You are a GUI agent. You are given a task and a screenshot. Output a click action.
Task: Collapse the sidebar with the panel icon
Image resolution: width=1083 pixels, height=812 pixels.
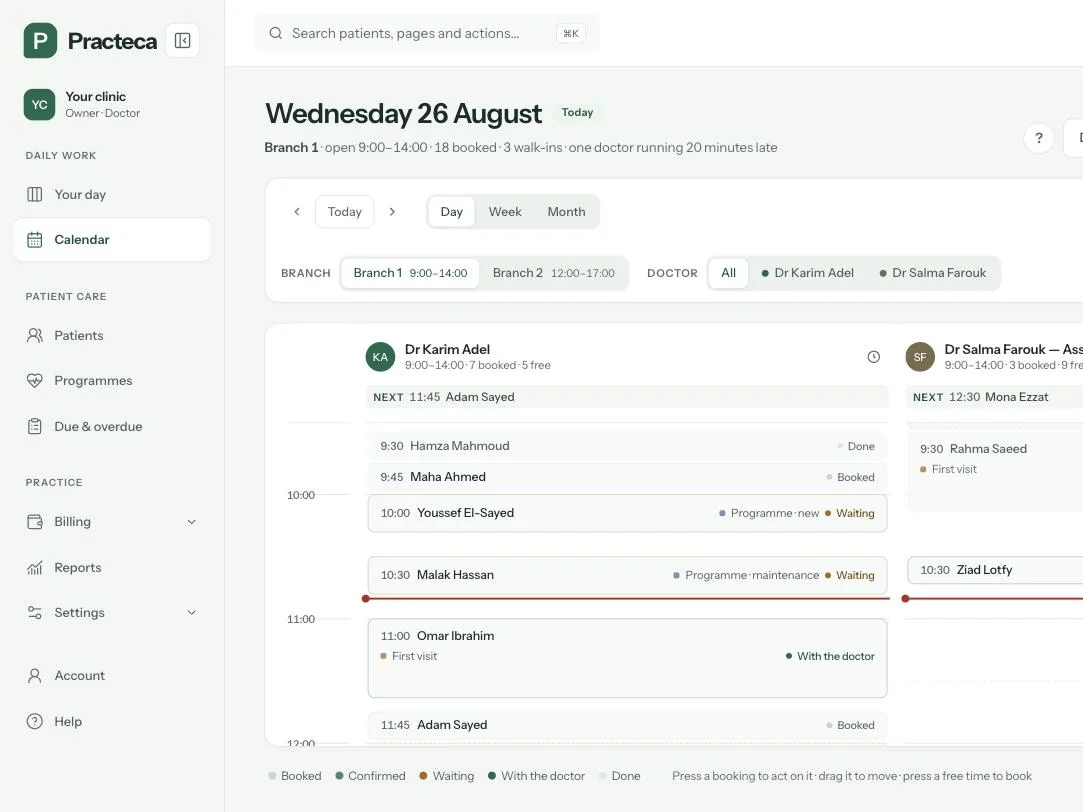[182, 41]
